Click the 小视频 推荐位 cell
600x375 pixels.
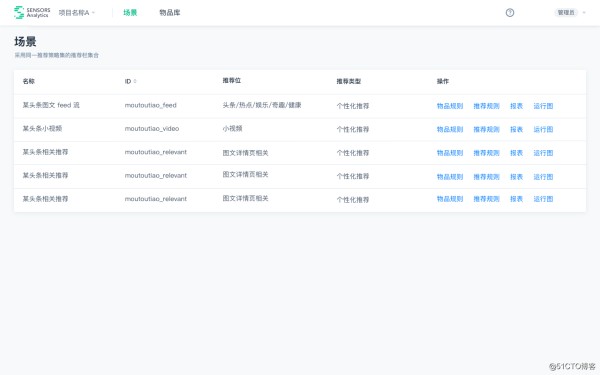[x=232, y=128]
